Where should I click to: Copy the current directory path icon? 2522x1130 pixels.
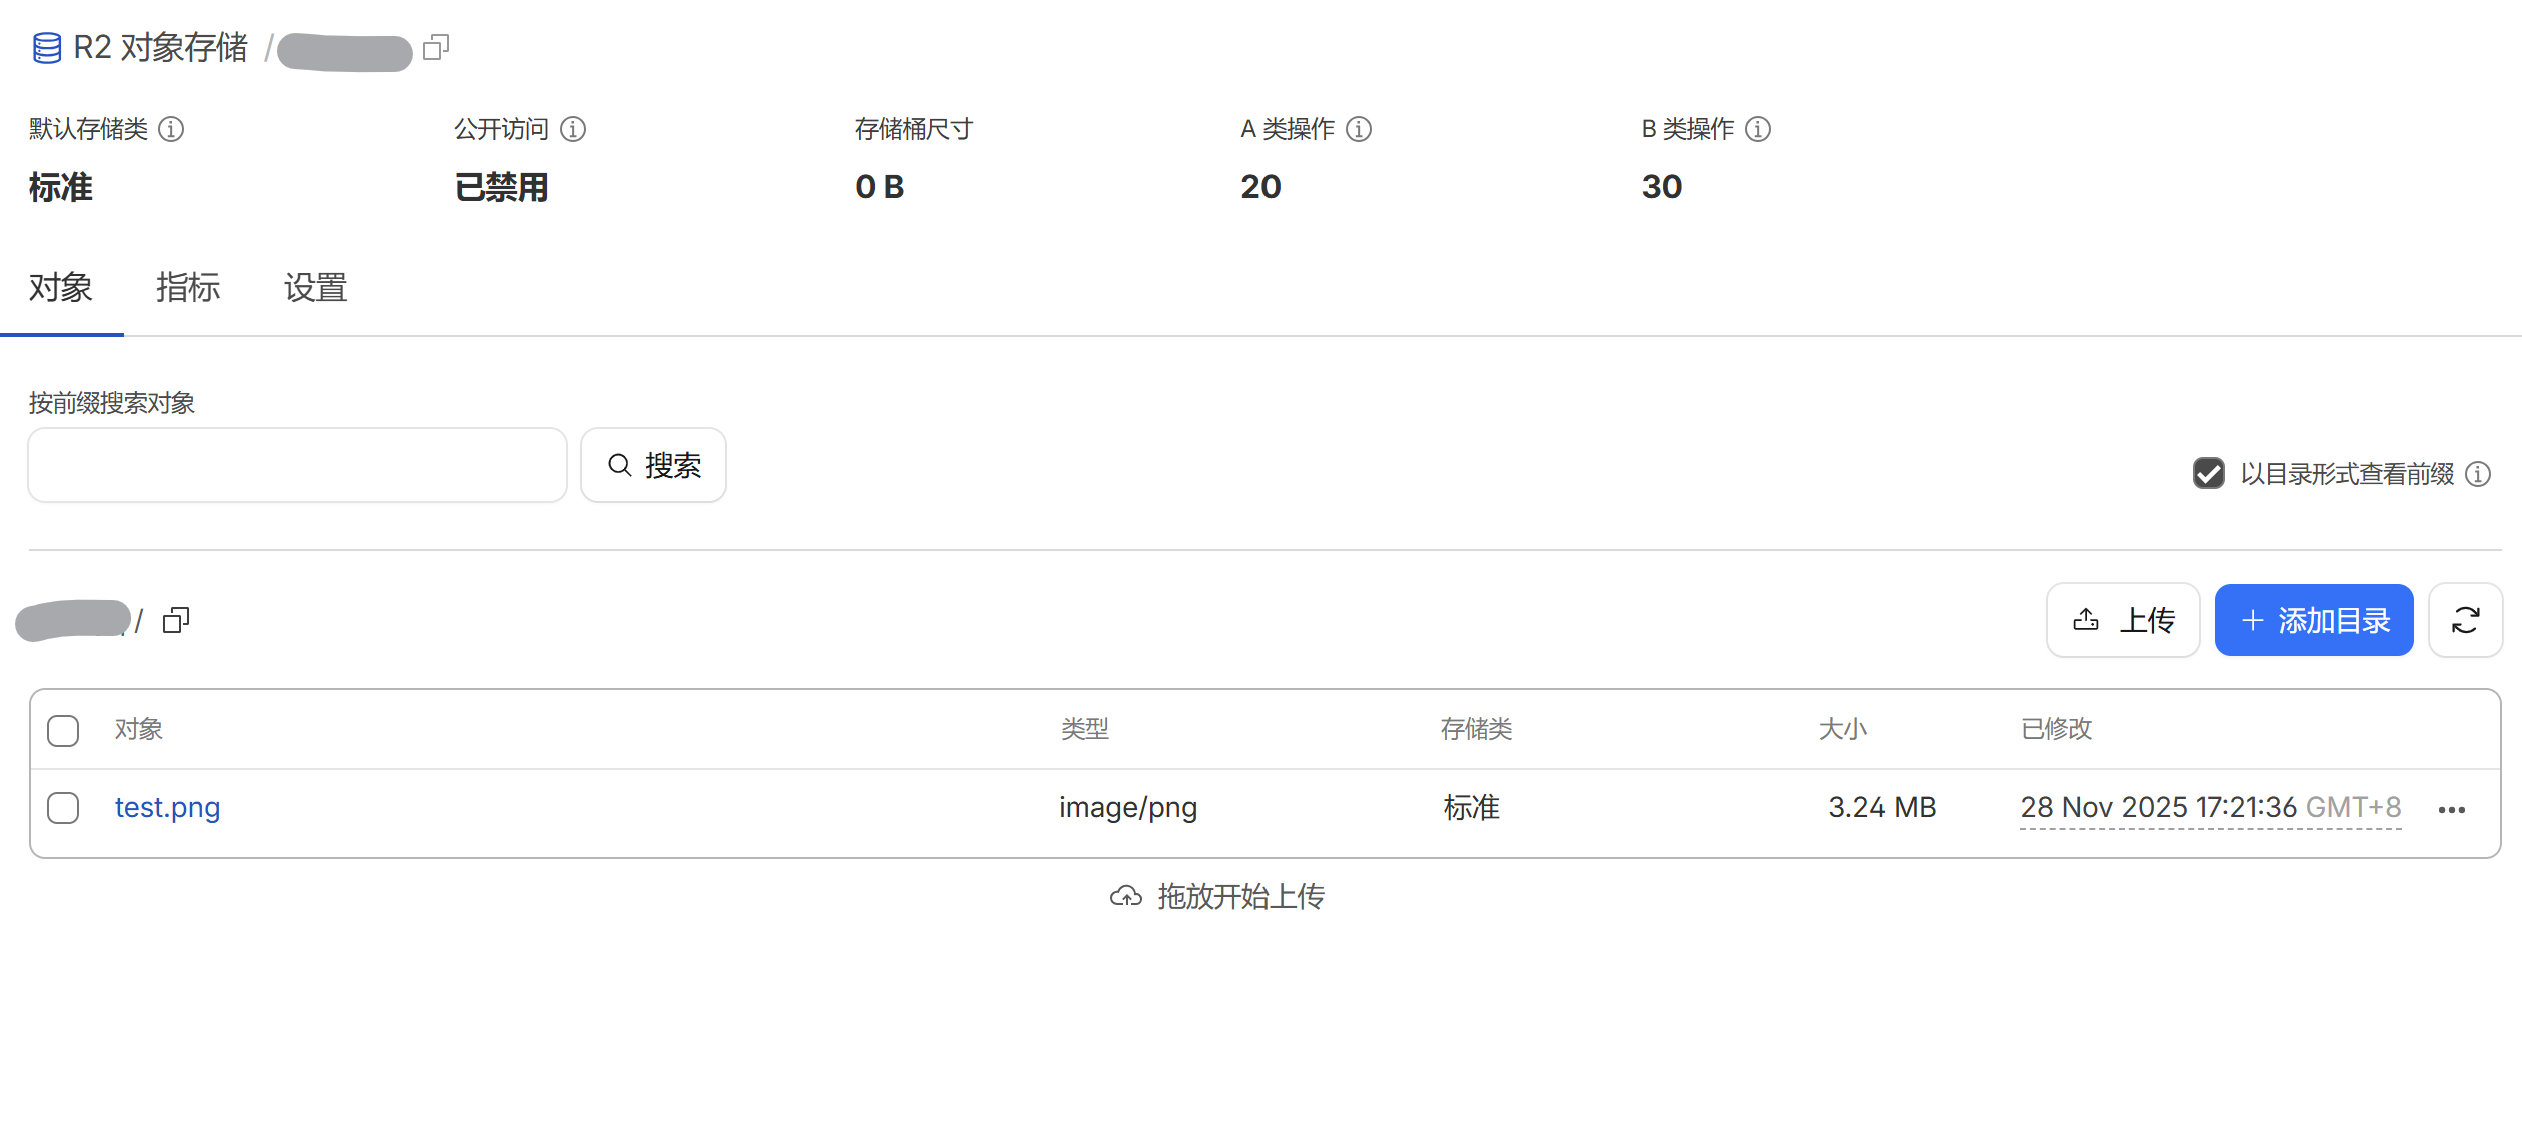[x=176, y=621]
